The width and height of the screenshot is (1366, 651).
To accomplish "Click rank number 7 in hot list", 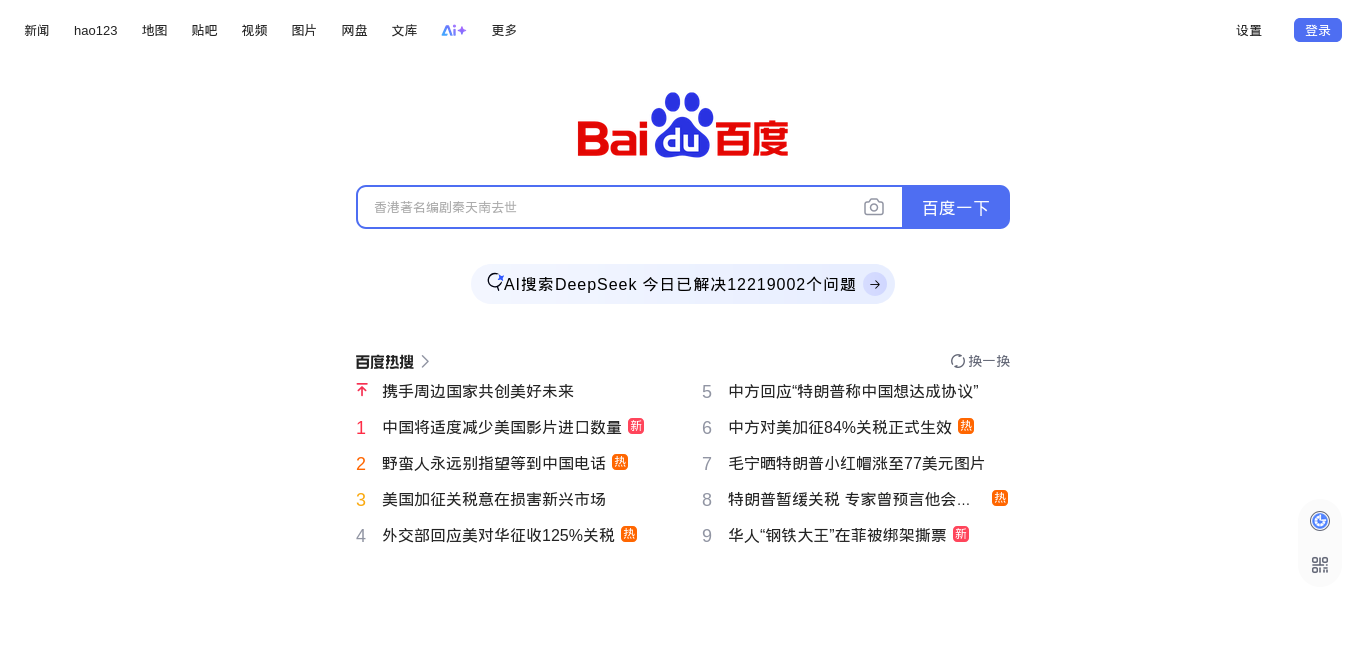I will [x=707, y=464].
